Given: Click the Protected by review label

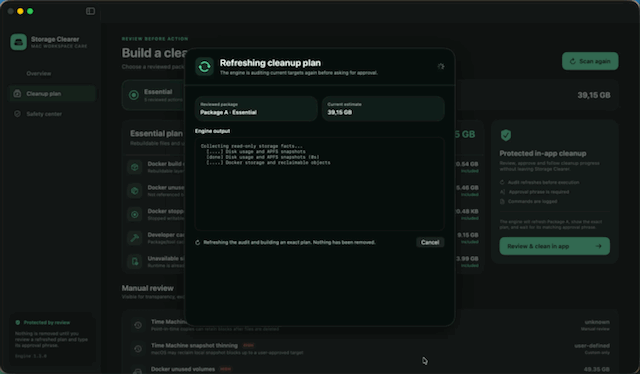Looking at the screenshot, I should [47, 323].
